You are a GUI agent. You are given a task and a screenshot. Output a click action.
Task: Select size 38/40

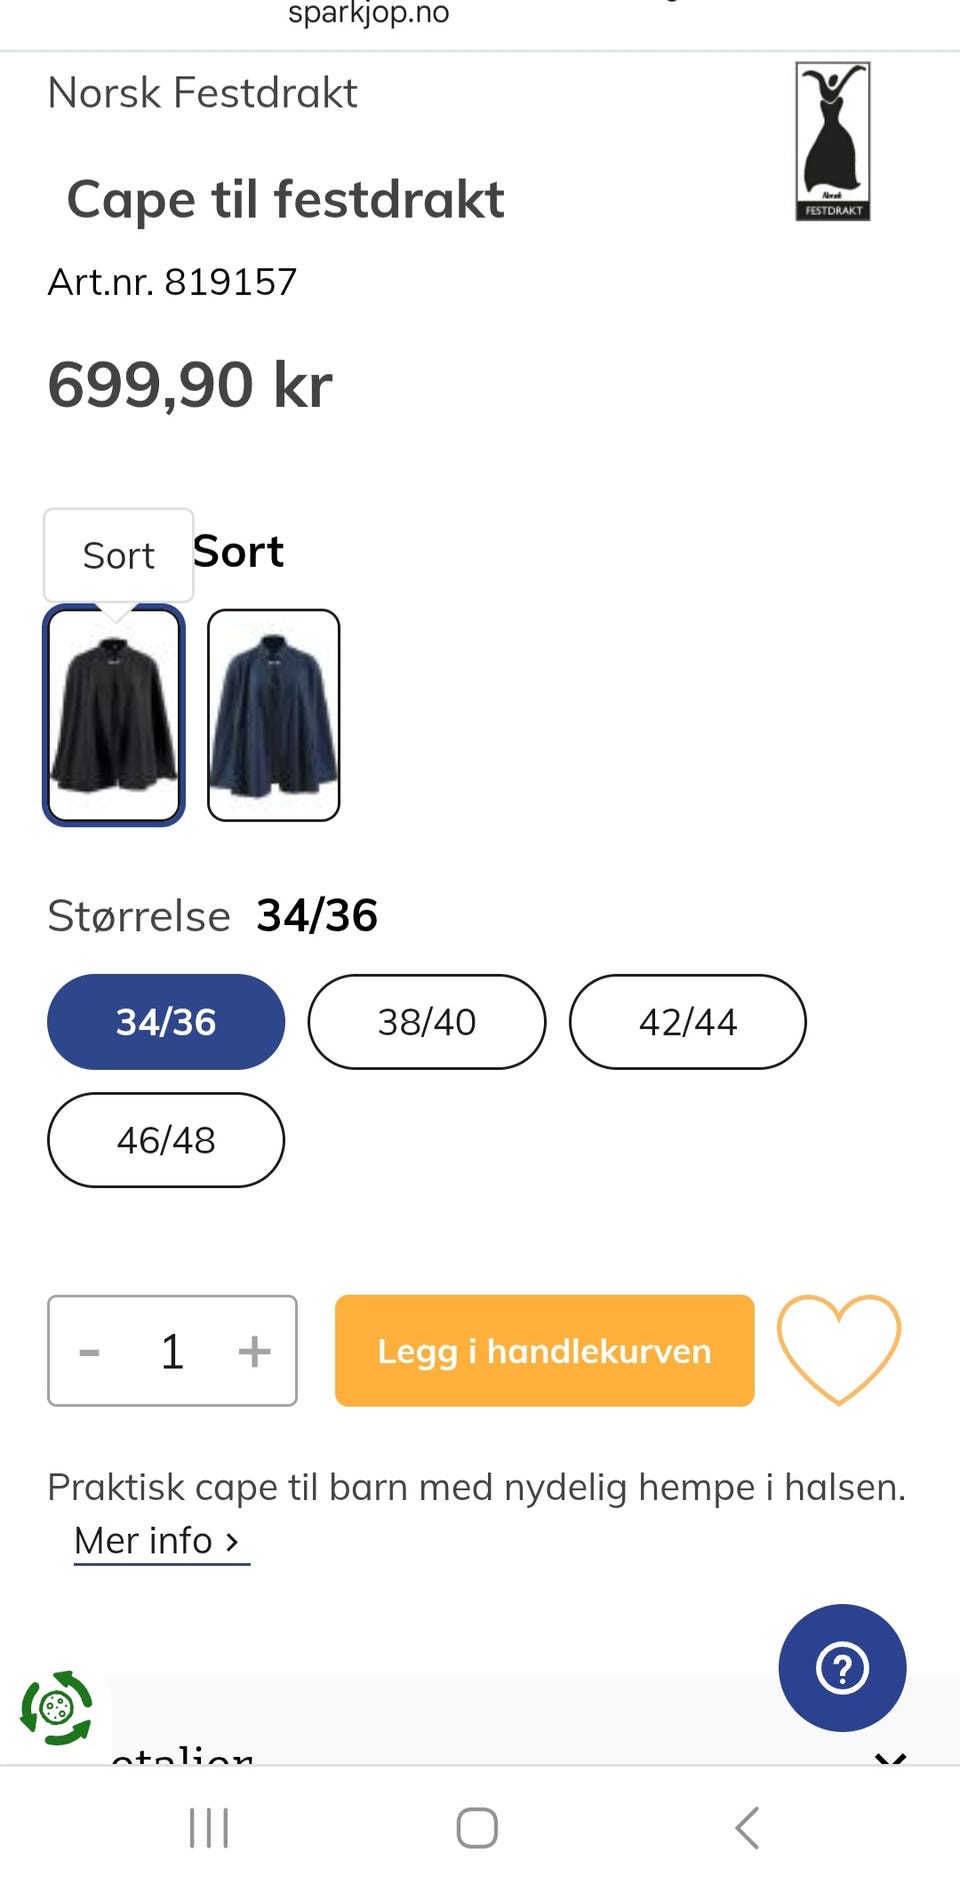pyautogui.click(x=427, y=1022)
